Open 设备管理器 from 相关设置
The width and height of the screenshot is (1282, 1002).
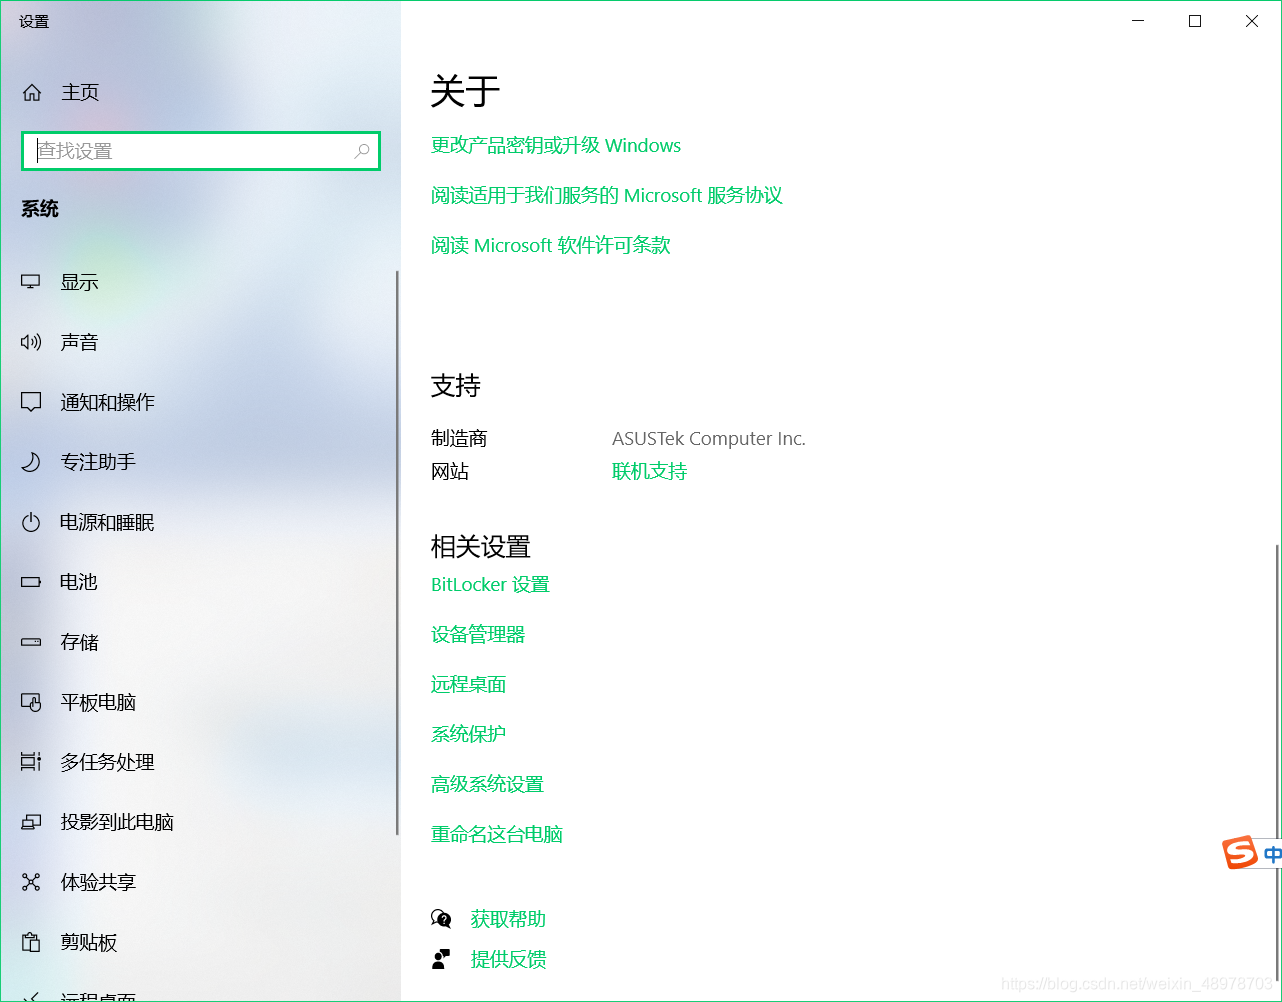(x=477, y=634)
